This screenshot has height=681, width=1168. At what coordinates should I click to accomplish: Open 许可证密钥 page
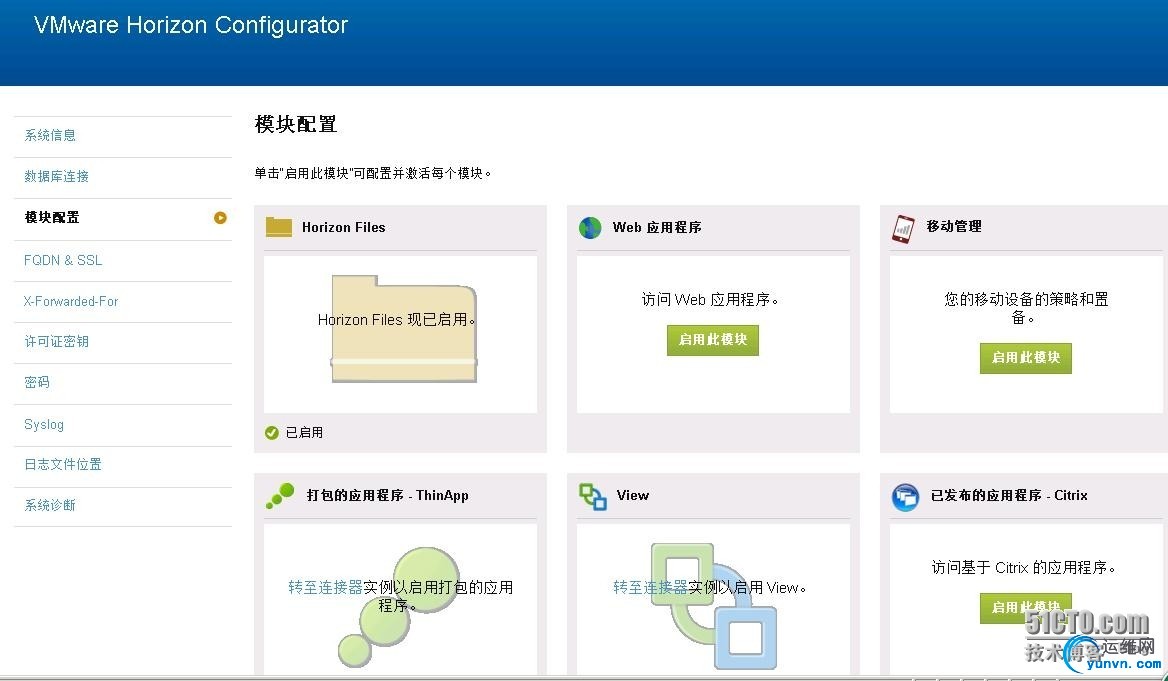57,341
